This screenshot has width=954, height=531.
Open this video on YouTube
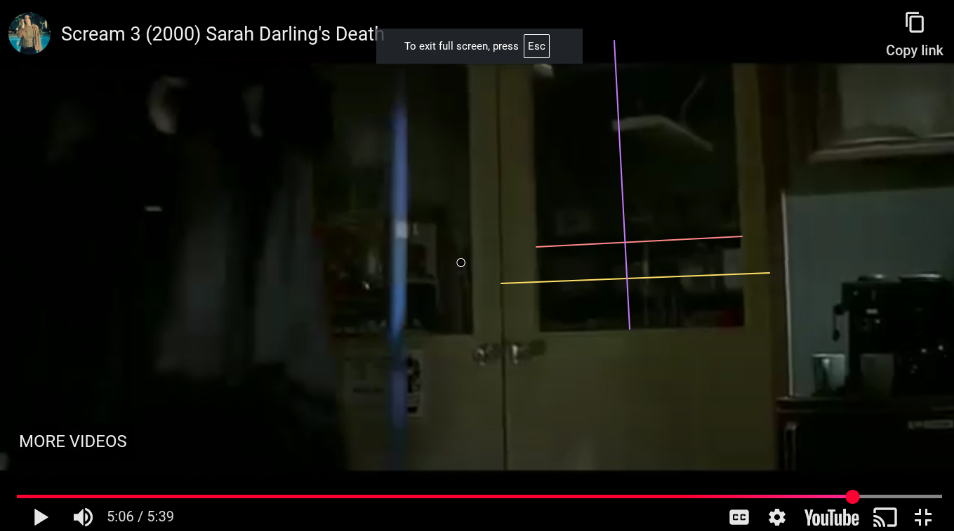click(x=831, y=518)
